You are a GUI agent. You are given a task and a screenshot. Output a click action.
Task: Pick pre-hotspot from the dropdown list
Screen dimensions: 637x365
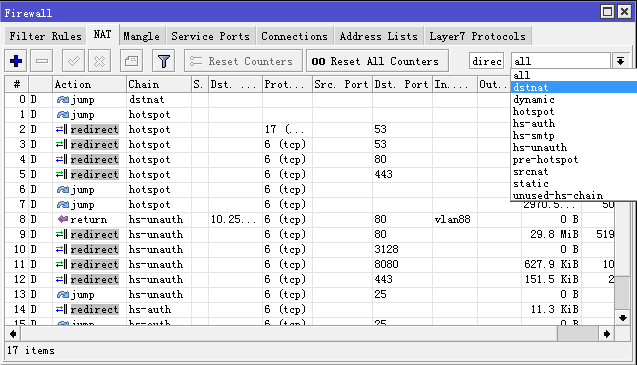pos(574,159)
